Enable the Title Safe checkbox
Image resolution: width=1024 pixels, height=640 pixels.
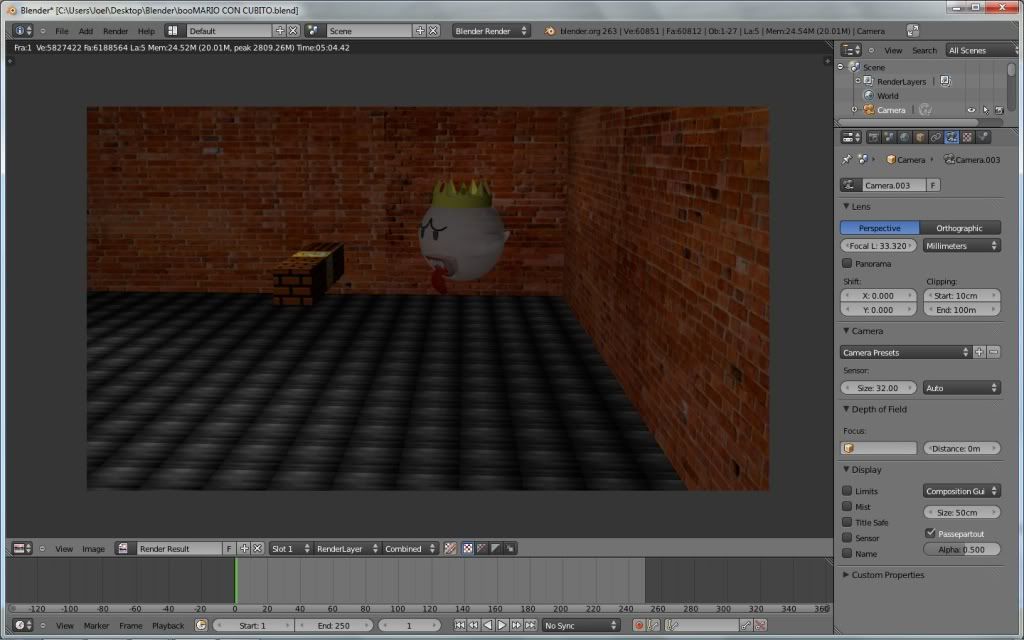point(847,522)
